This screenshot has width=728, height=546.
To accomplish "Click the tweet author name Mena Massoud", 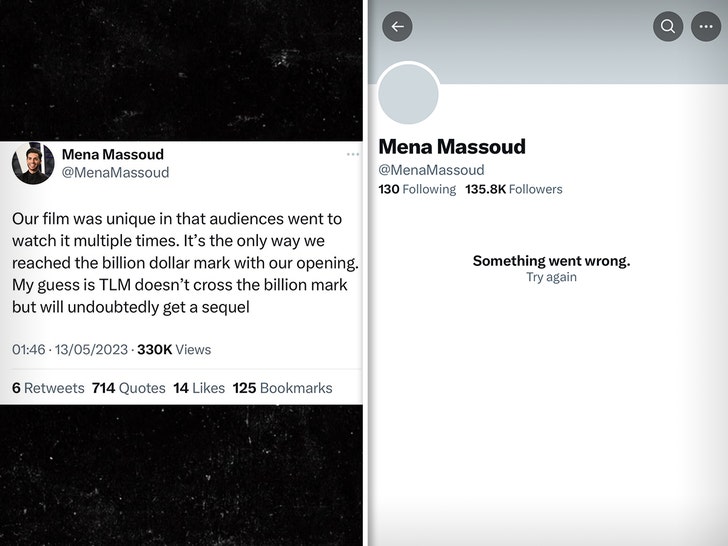I will click(x=113, y=154).
